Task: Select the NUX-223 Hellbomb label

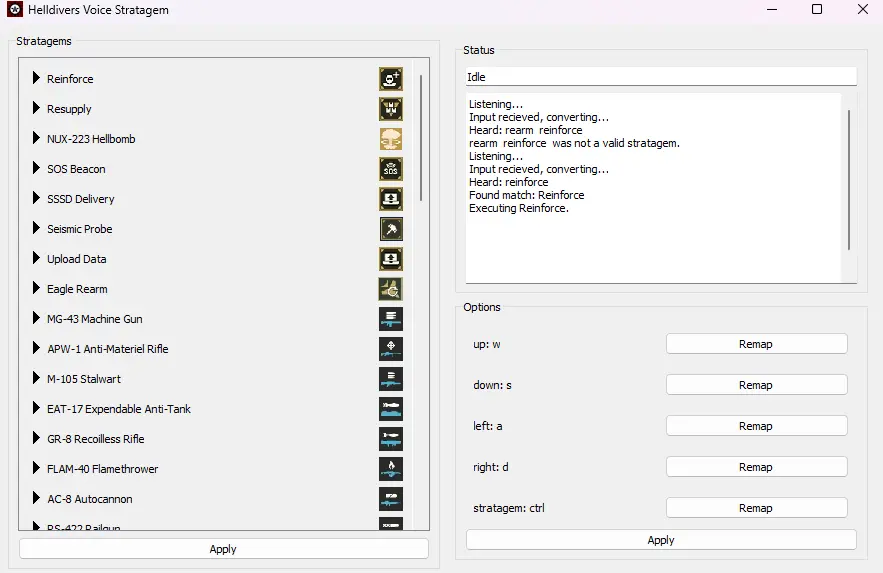Action: [91, 139]
